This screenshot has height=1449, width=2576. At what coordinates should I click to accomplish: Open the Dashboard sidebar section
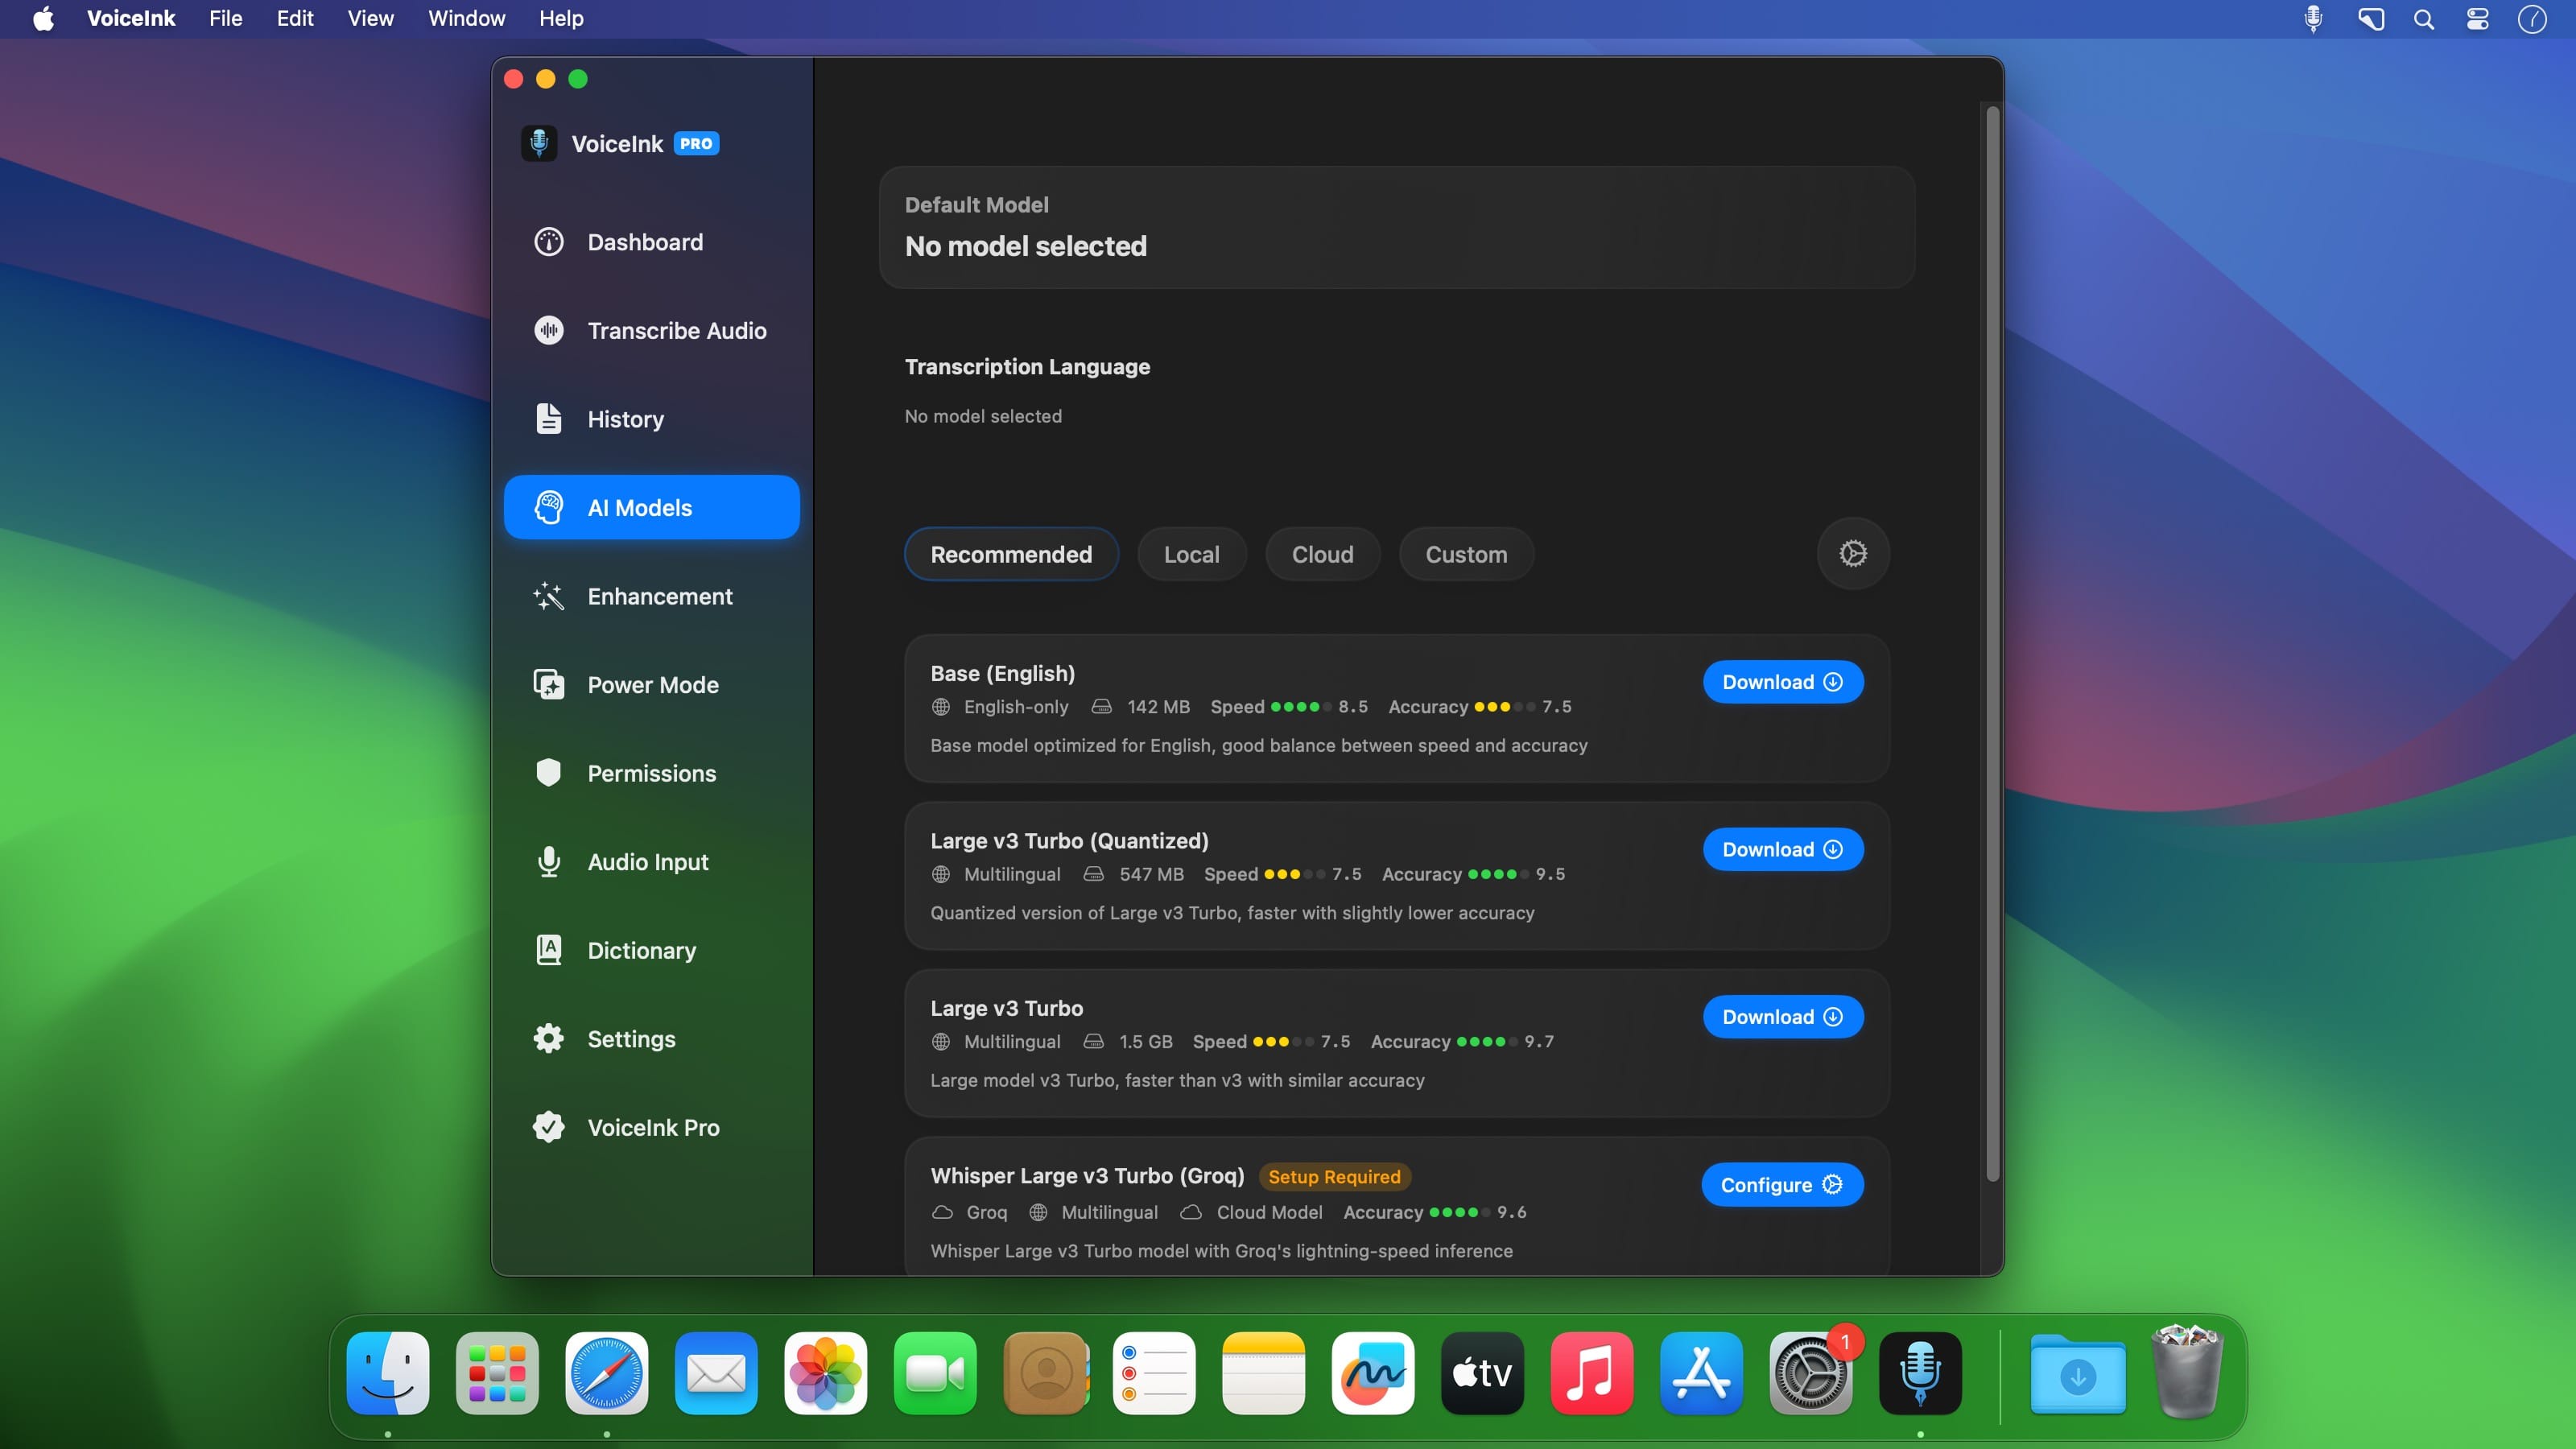coord(645,242)
